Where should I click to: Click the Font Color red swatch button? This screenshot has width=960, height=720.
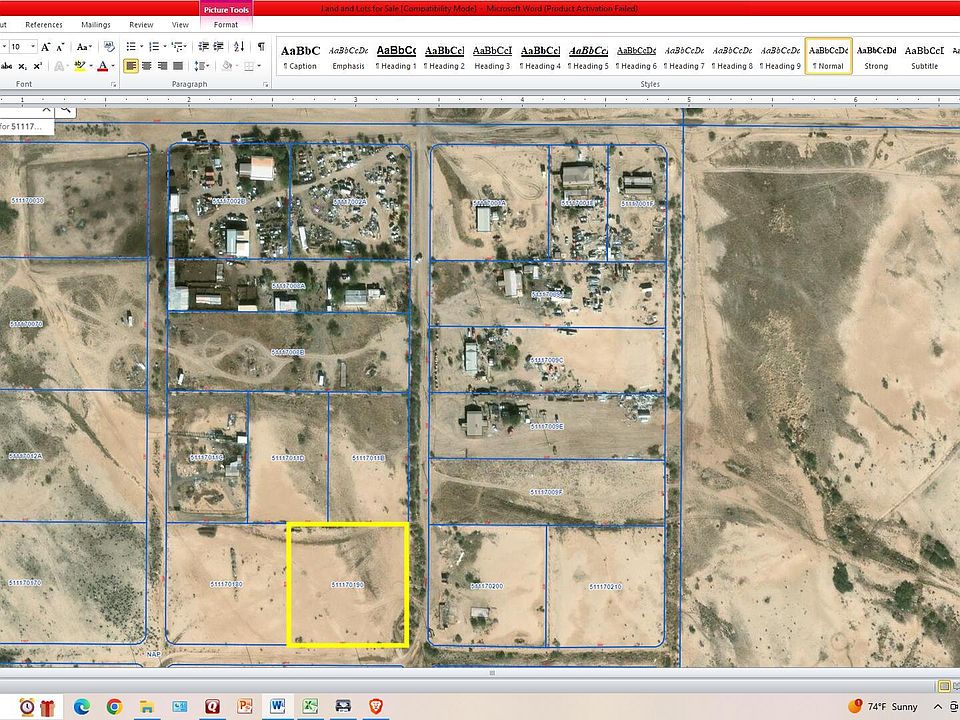tap(102, 66)
